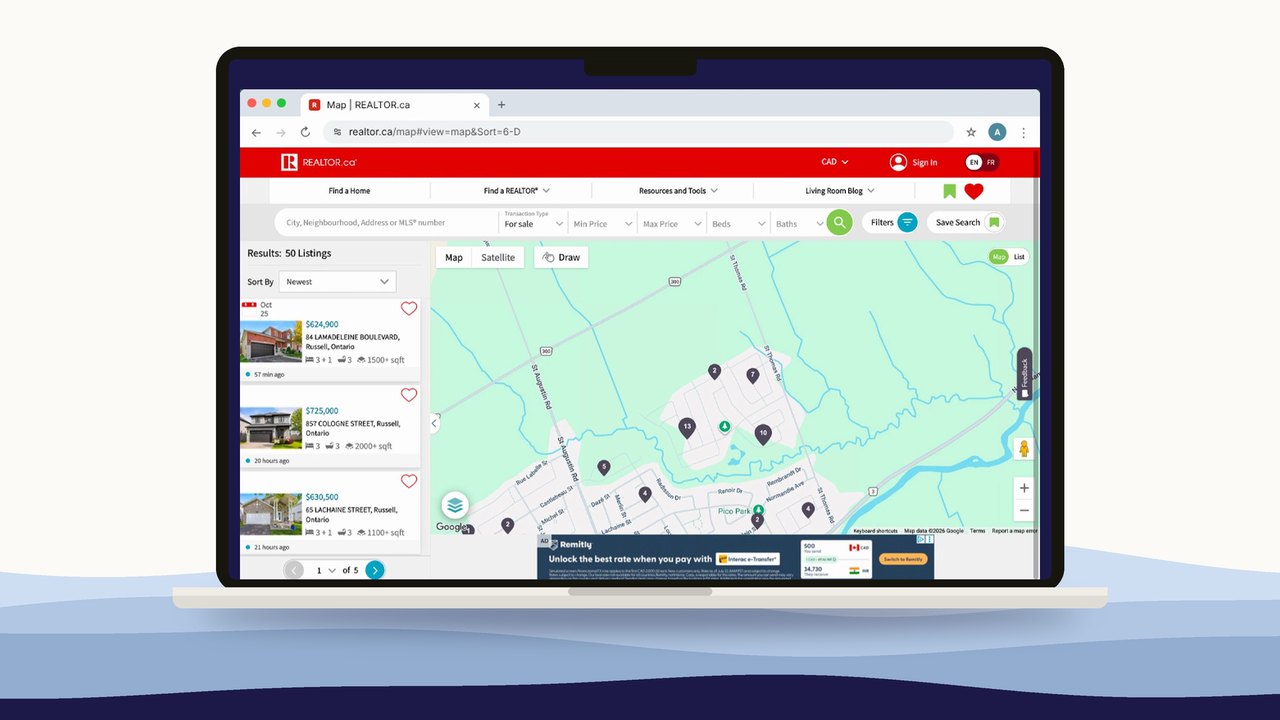Open the CAD currency dropdown
Viewport: 1280px width, 720px height.
(835, 162)
